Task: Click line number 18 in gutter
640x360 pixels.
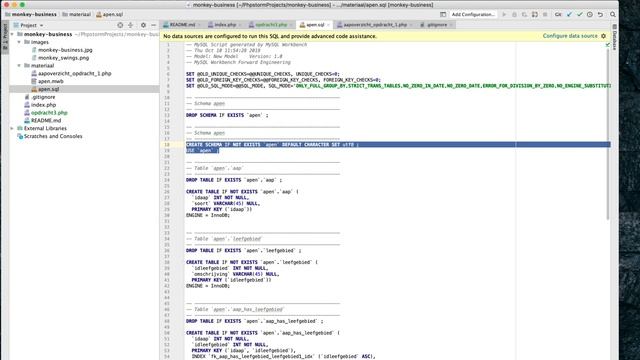Action: tap(167, 144)
